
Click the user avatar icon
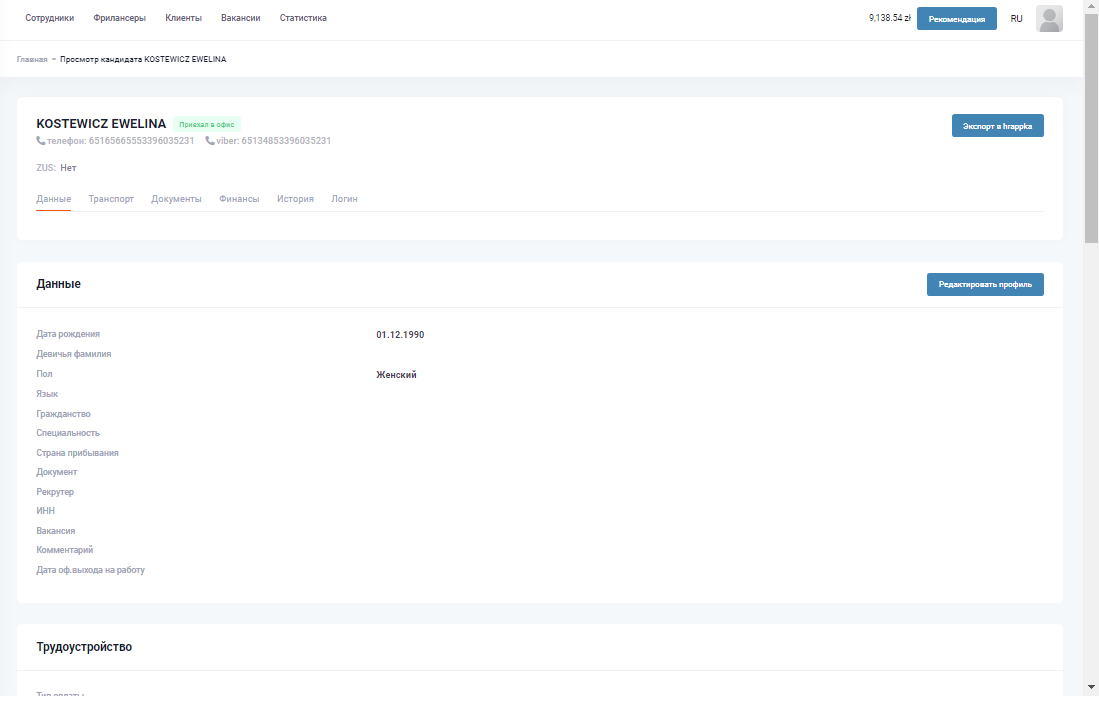coord(1049,19)
